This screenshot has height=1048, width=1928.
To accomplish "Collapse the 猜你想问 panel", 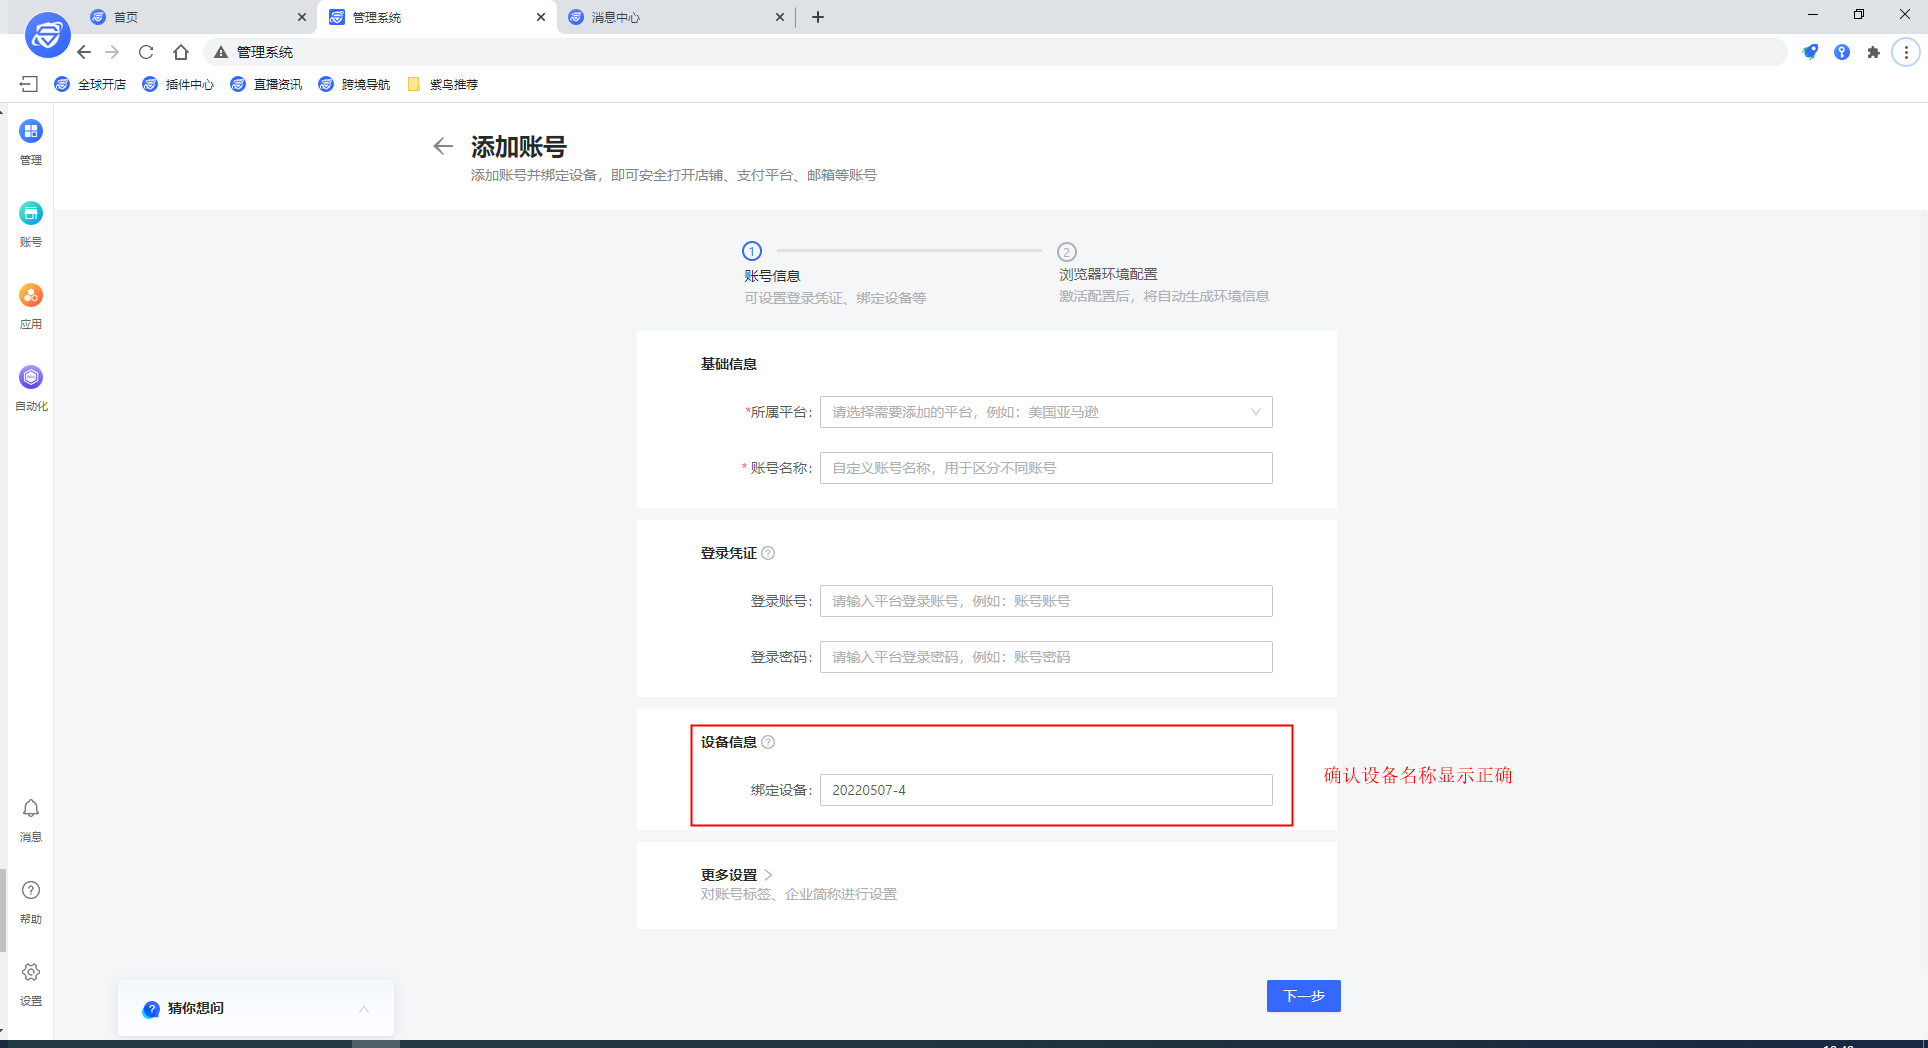I will (x=364, y=1008).
